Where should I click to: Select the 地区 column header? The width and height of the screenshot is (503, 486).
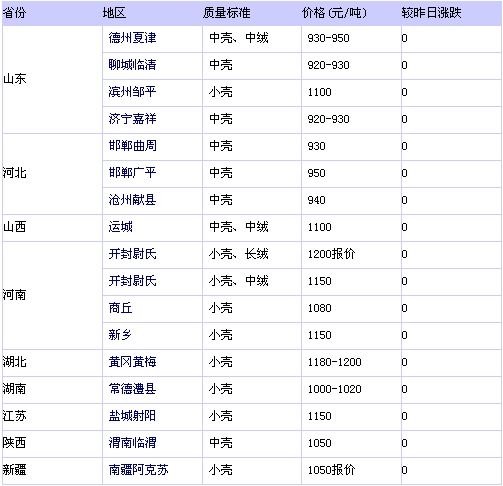(114, 13)
